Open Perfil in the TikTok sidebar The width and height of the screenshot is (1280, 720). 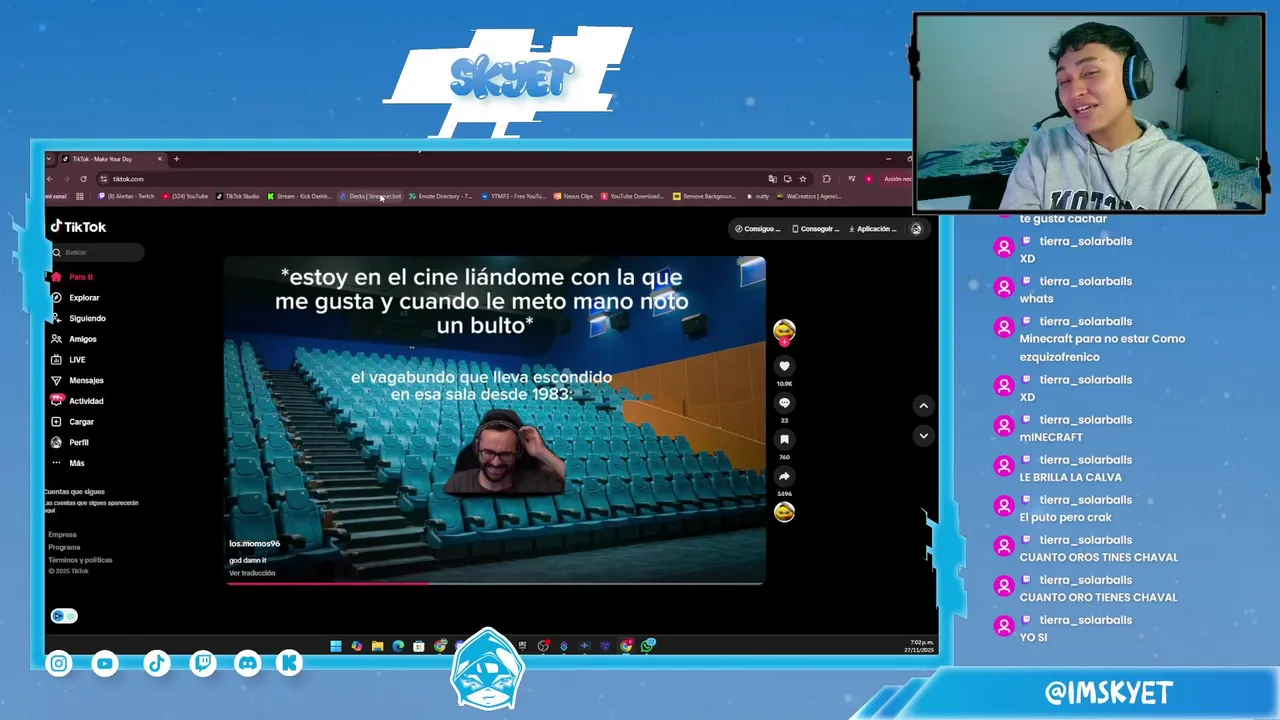tap(70, 442)
